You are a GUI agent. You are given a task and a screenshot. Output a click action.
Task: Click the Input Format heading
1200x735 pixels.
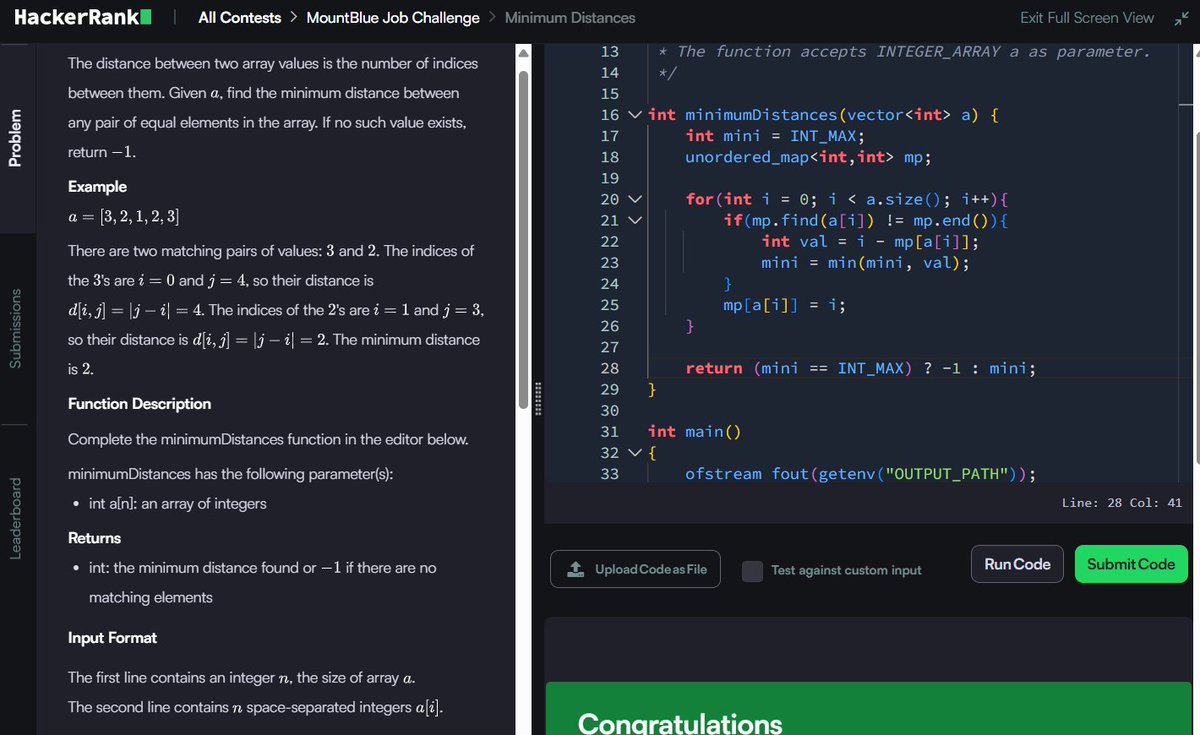pyautogui.click(x=112, y=638)
